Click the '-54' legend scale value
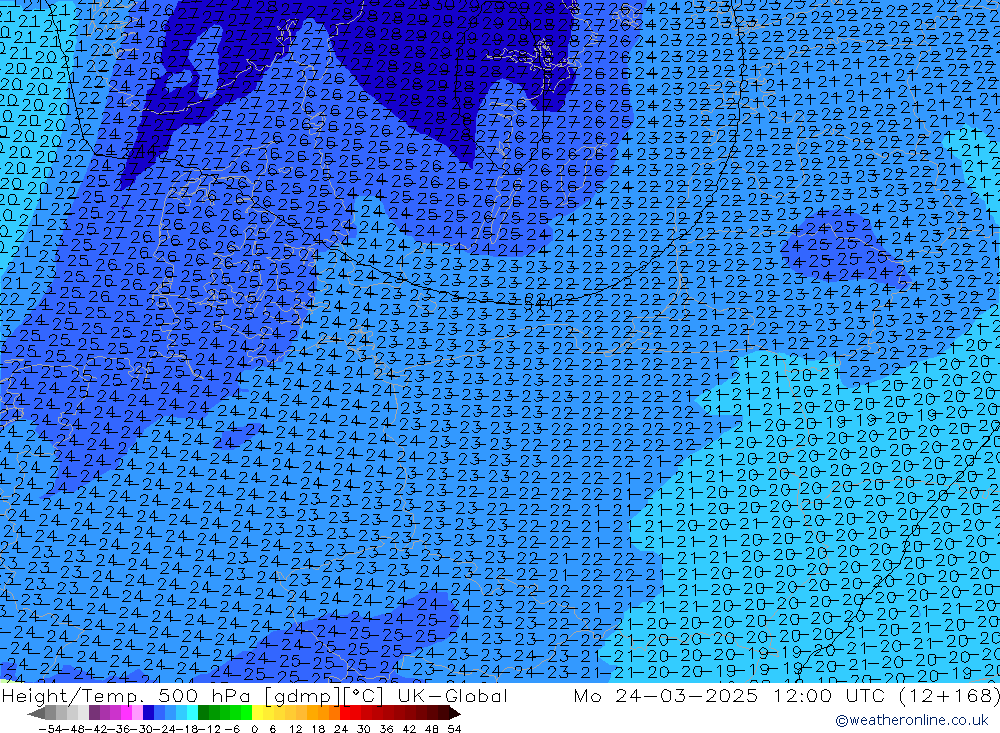Image resolution: width=1000 pixels, height=733 pixels. pyautogui.click(x=50, y=729)
